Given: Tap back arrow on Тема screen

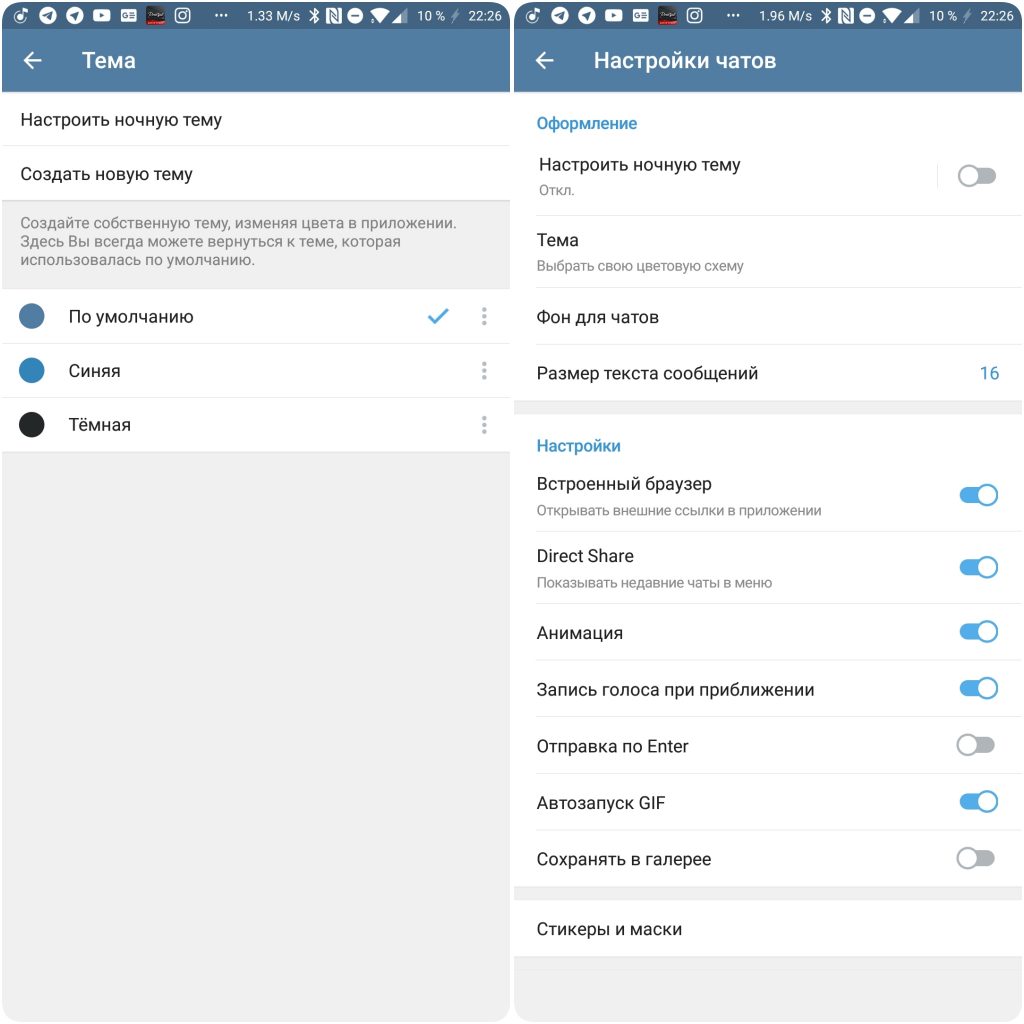Looking at the screenshot, I should 33,61.
